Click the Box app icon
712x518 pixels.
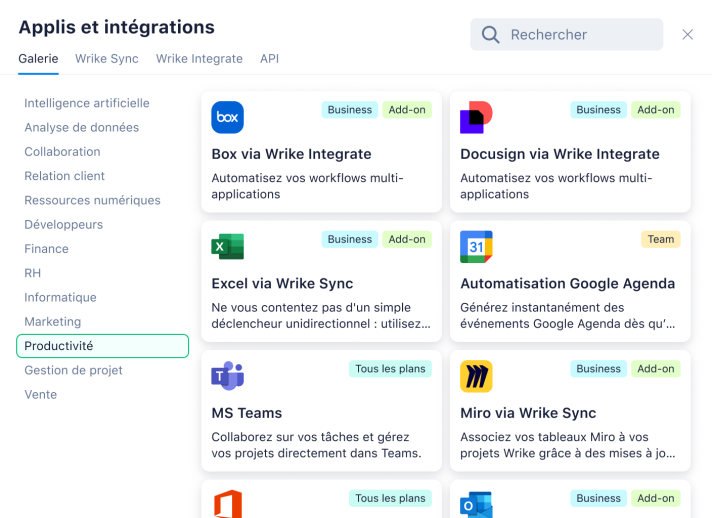tap(227, 117)
